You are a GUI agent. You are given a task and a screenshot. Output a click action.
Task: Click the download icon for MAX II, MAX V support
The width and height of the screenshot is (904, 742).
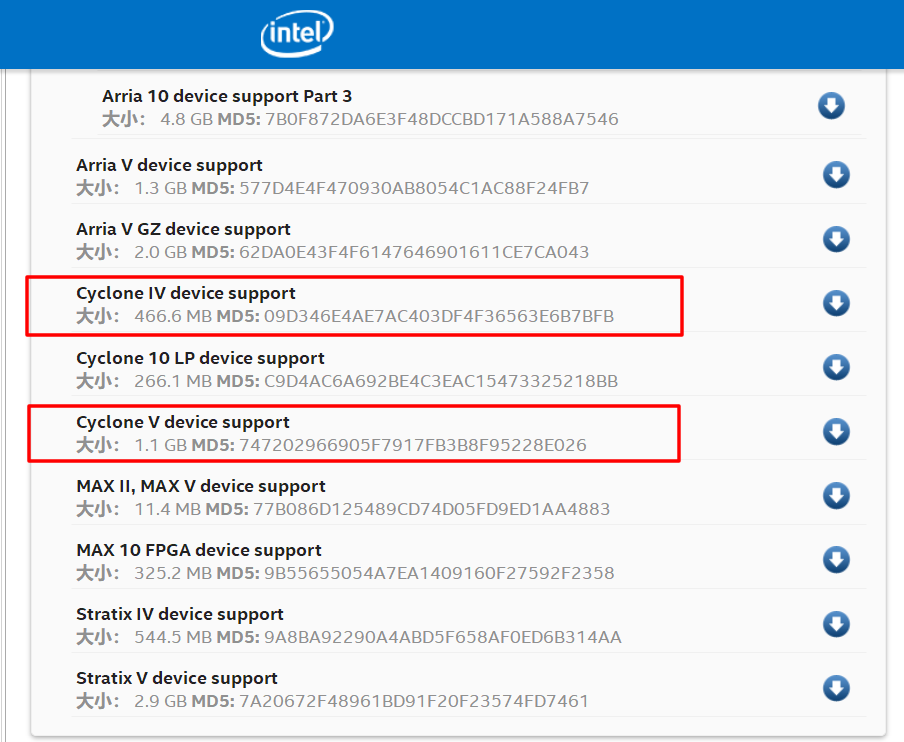[836, 495]
